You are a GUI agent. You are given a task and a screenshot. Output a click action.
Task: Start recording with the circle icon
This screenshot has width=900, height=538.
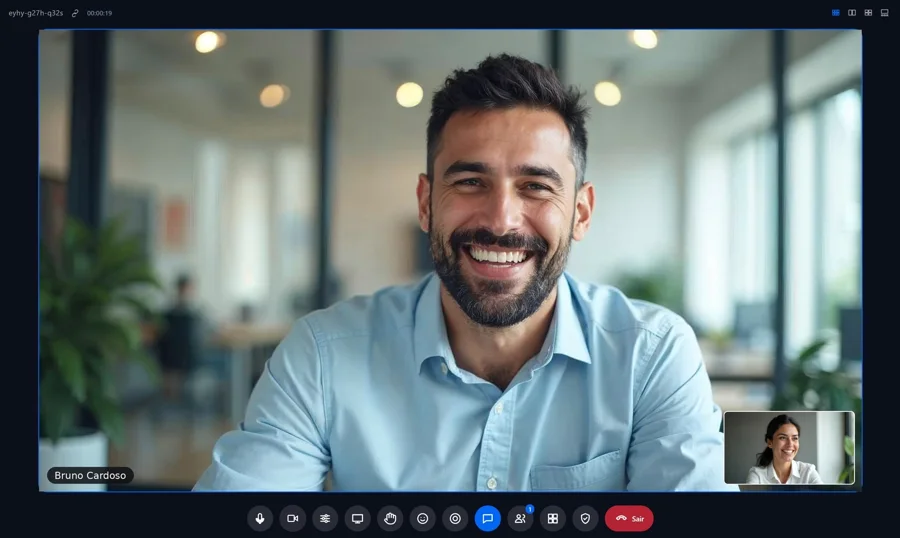pyautogui.click(x=455, y=518)
